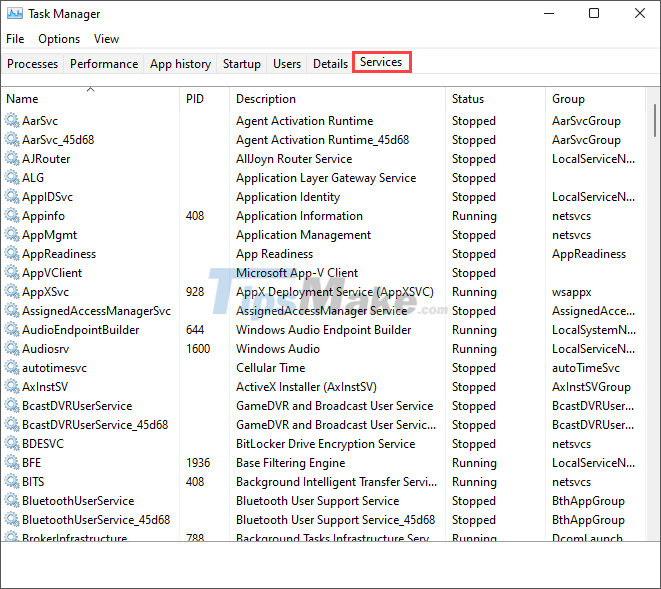Image resolution: width=661 pixels, height=589 pixels.
Task: Click 'Microsoft App-V Client' description
Action: pyautogui.click(x=297, y=272)
